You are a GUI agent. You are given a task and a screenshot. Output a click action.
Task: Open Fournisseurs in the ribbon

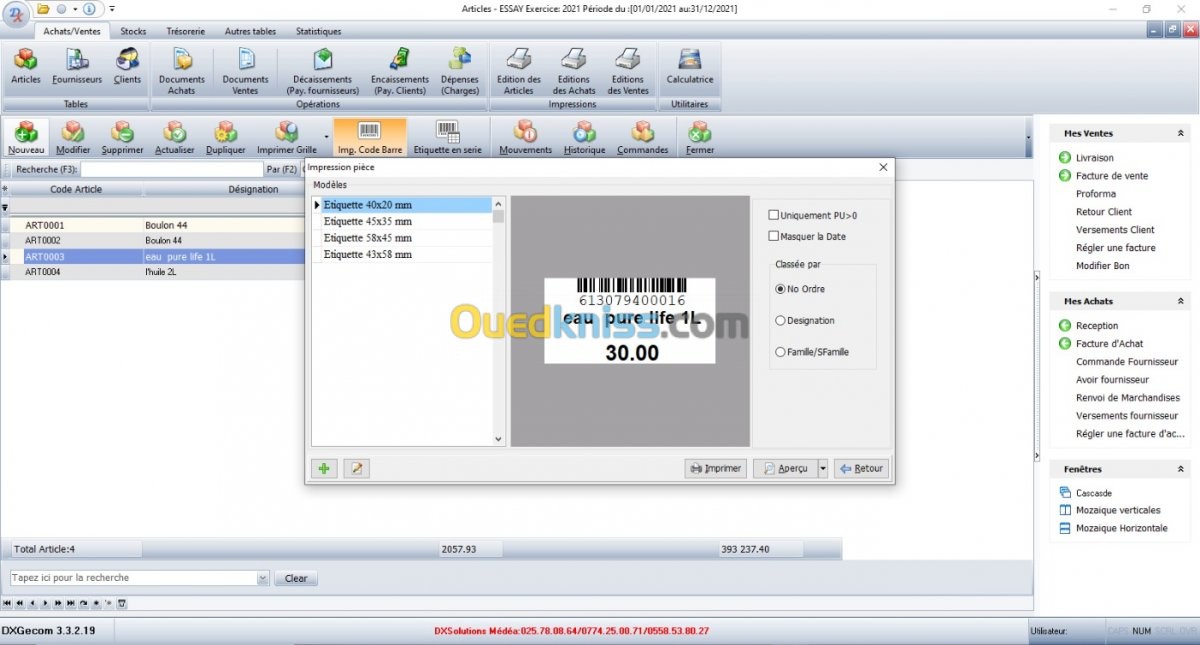(77, 66)
